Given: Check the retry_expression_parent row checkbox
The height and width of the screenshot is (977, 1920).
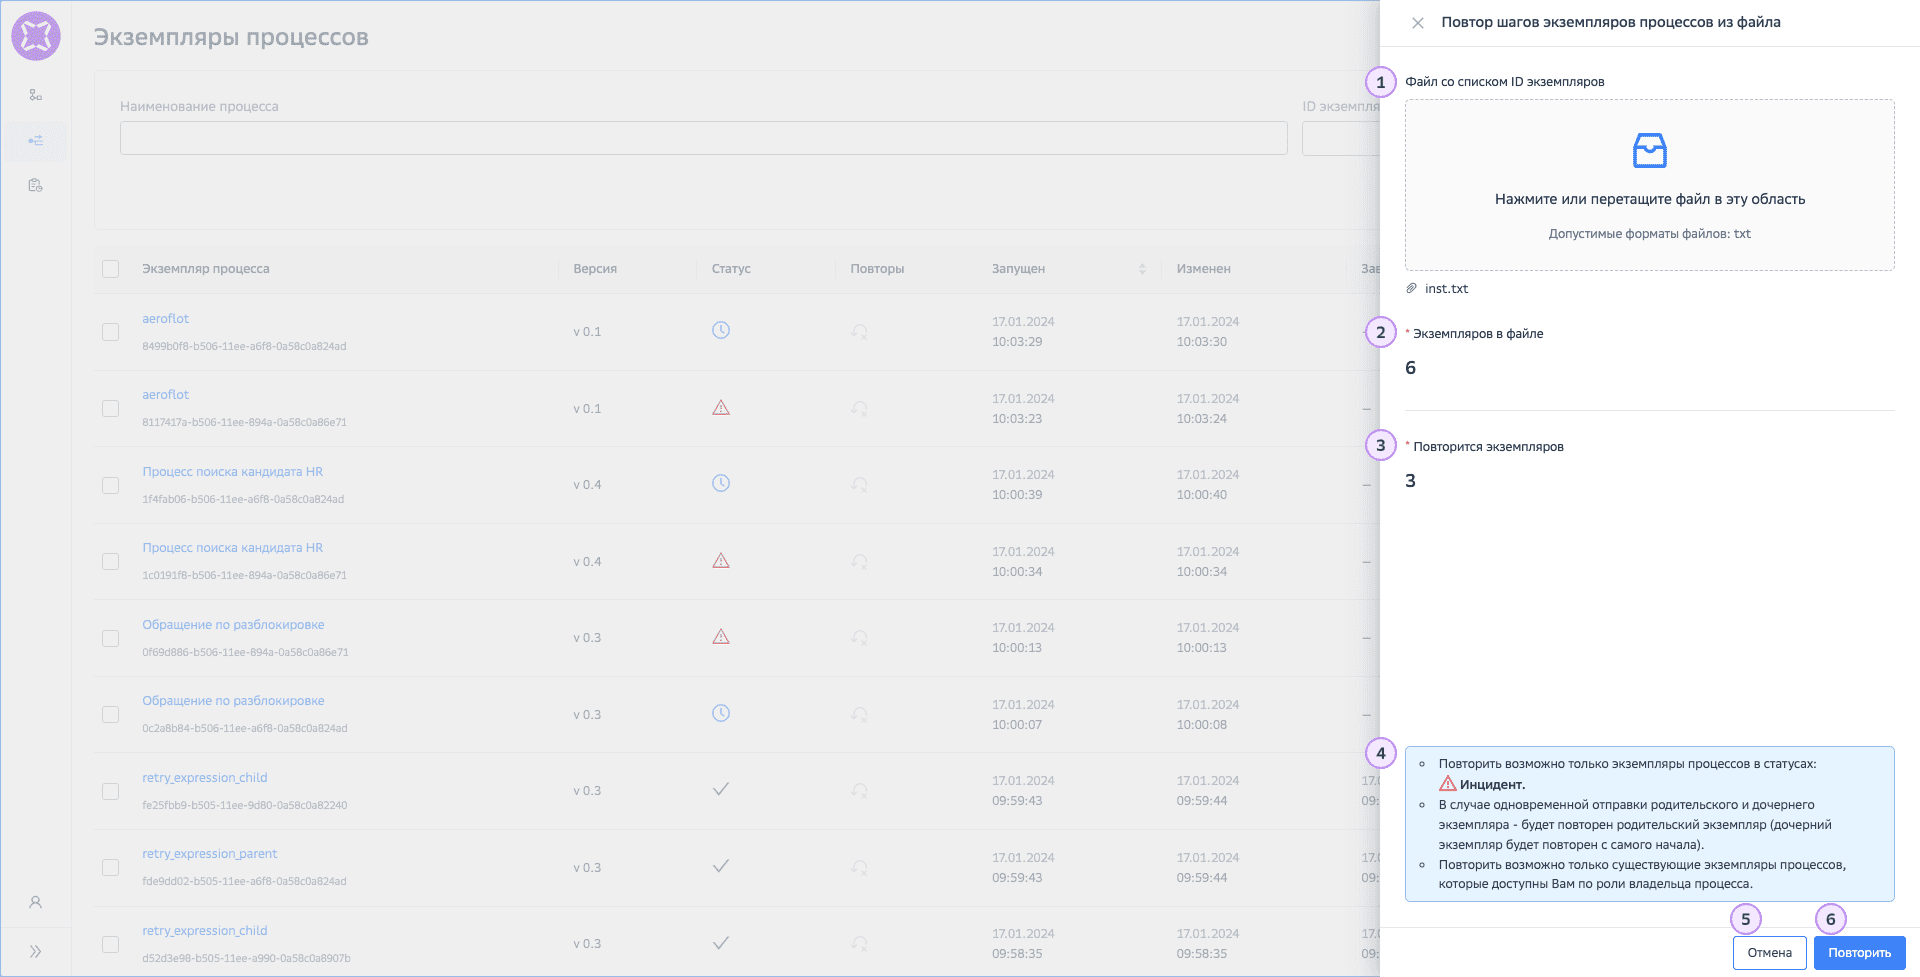Looking at the screenshot, I should pos(111,867).
